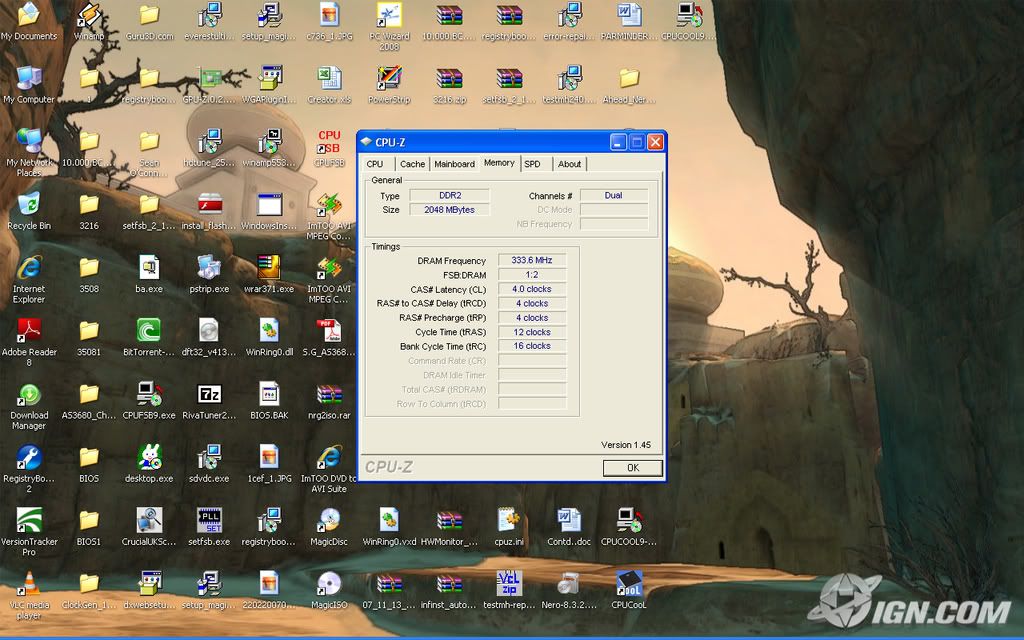This screenshot has width=1024, height=640.
Task: Click the PowerStrip desktop icon
Action: [389, 78]
